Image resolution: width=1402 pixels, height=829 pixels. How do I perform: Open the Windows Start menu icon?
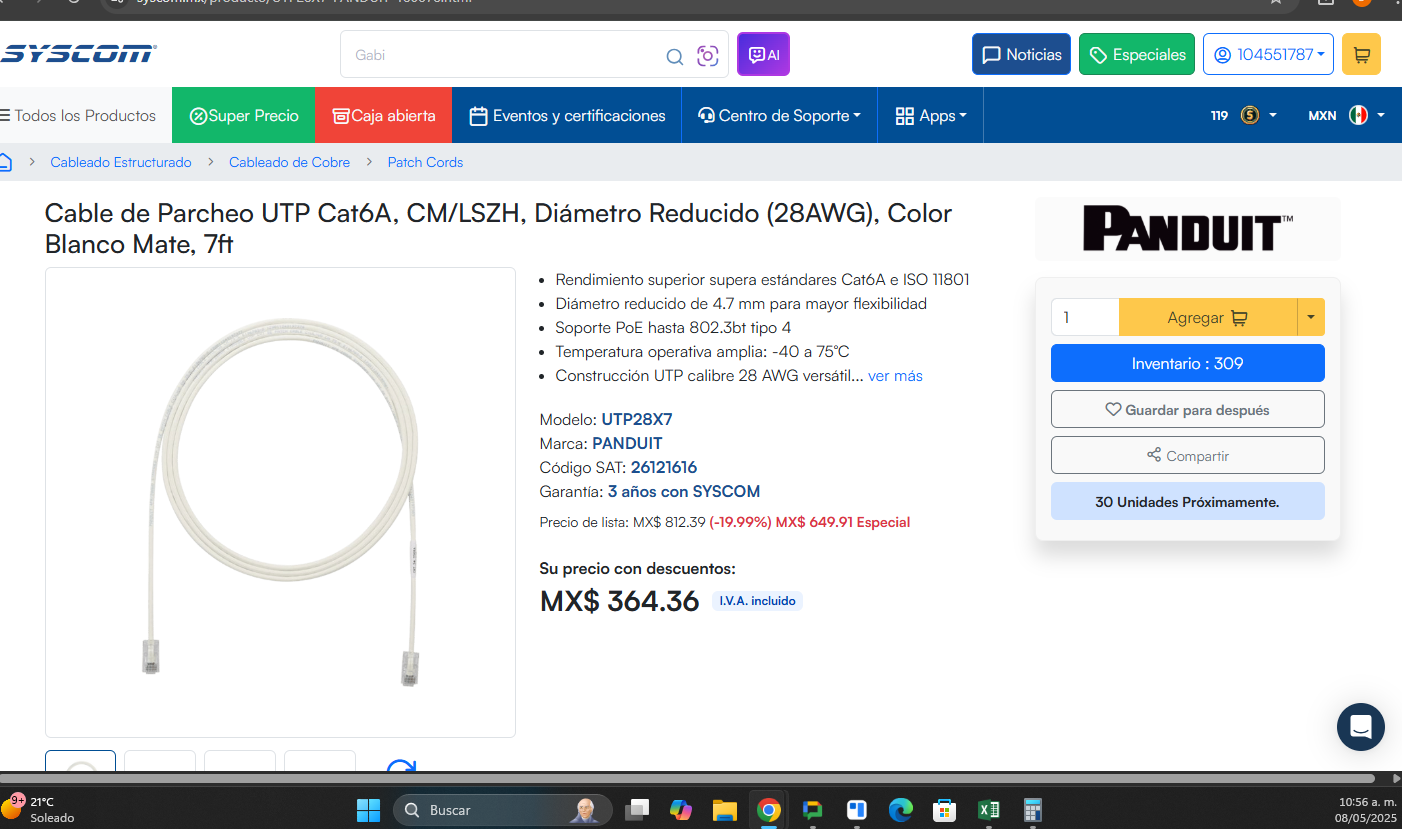(x=368, y=810)
